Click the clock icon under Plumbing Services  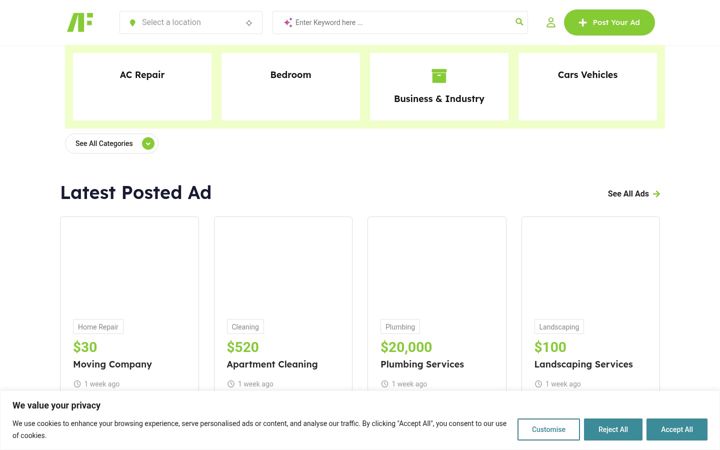pos(384,384)
